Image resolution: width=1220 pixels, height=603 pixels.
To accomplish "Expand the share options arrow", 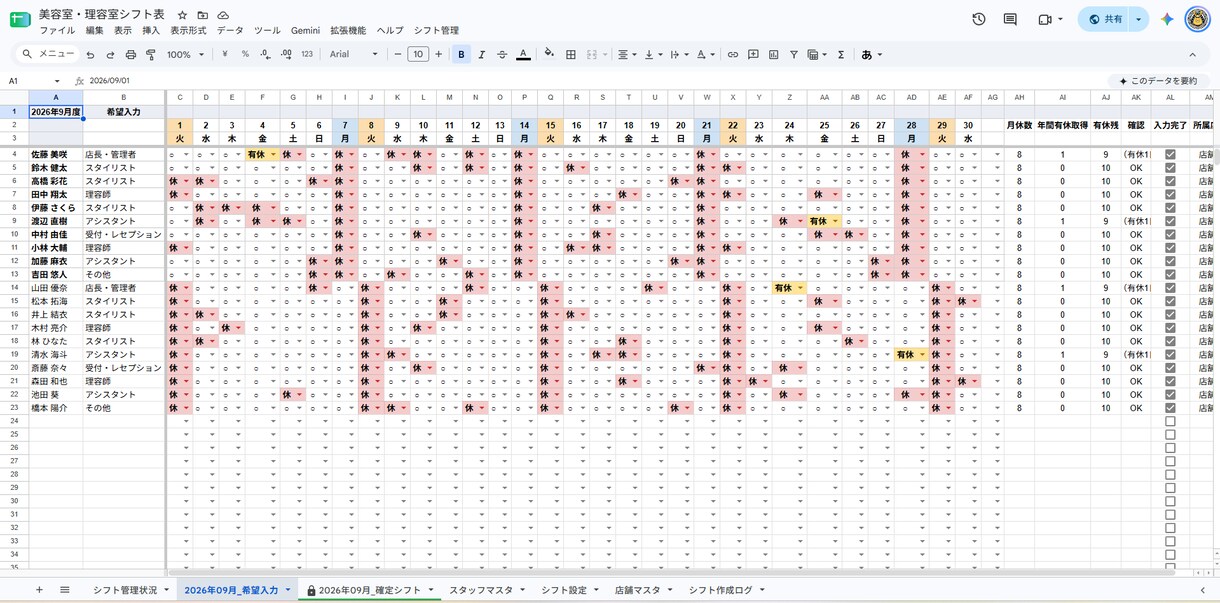I will pos(1138,19).
